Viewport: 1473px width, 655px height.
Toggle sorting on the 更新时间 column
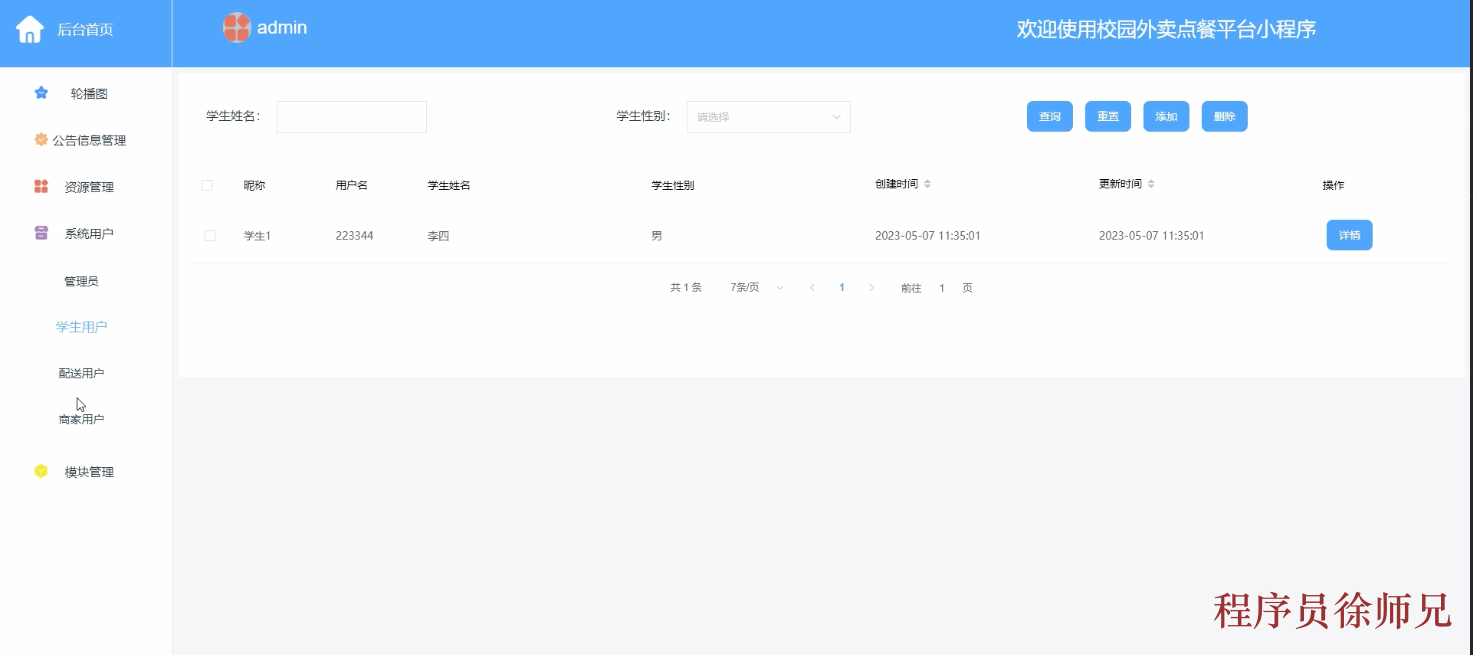[1152, 184]
